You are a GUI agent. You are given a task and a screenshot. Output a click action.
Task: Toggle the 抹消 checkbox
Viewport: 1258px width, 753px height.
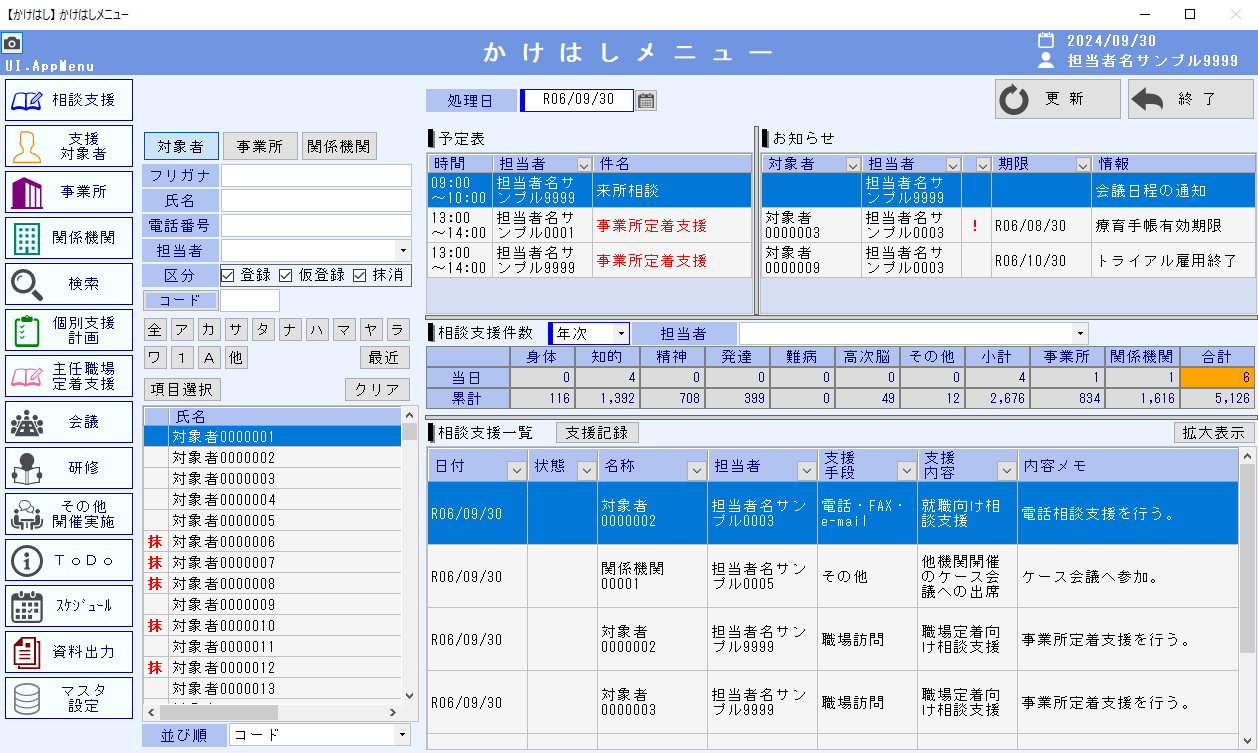click(x=360, y=275)
